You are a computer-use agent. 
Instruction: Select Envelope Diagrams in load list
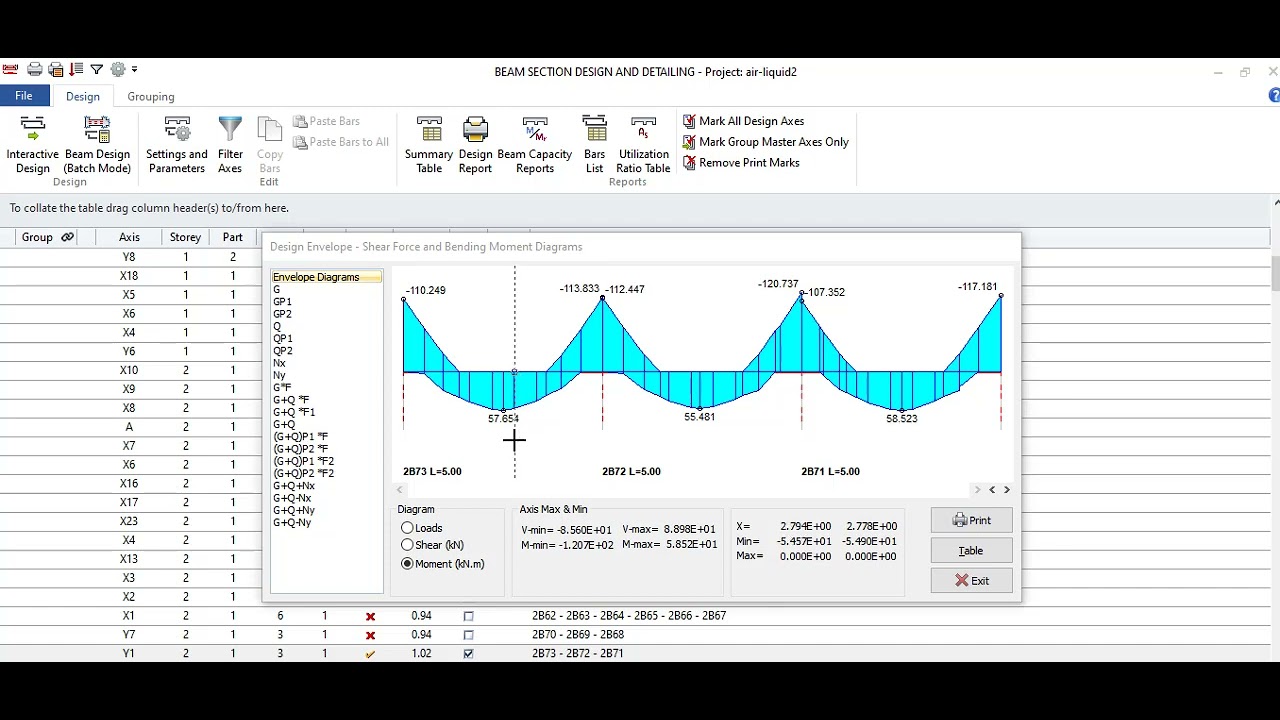point(326,278)
